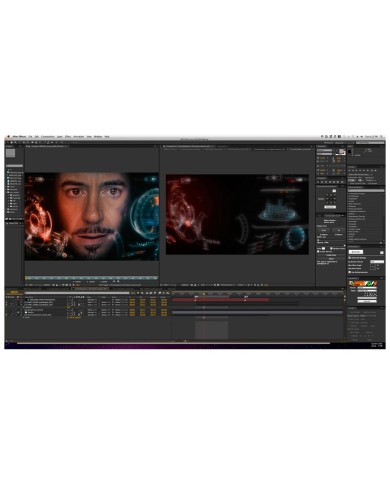
Task: Jump to last frame in Preview panel
Action: tap(364, 170)
